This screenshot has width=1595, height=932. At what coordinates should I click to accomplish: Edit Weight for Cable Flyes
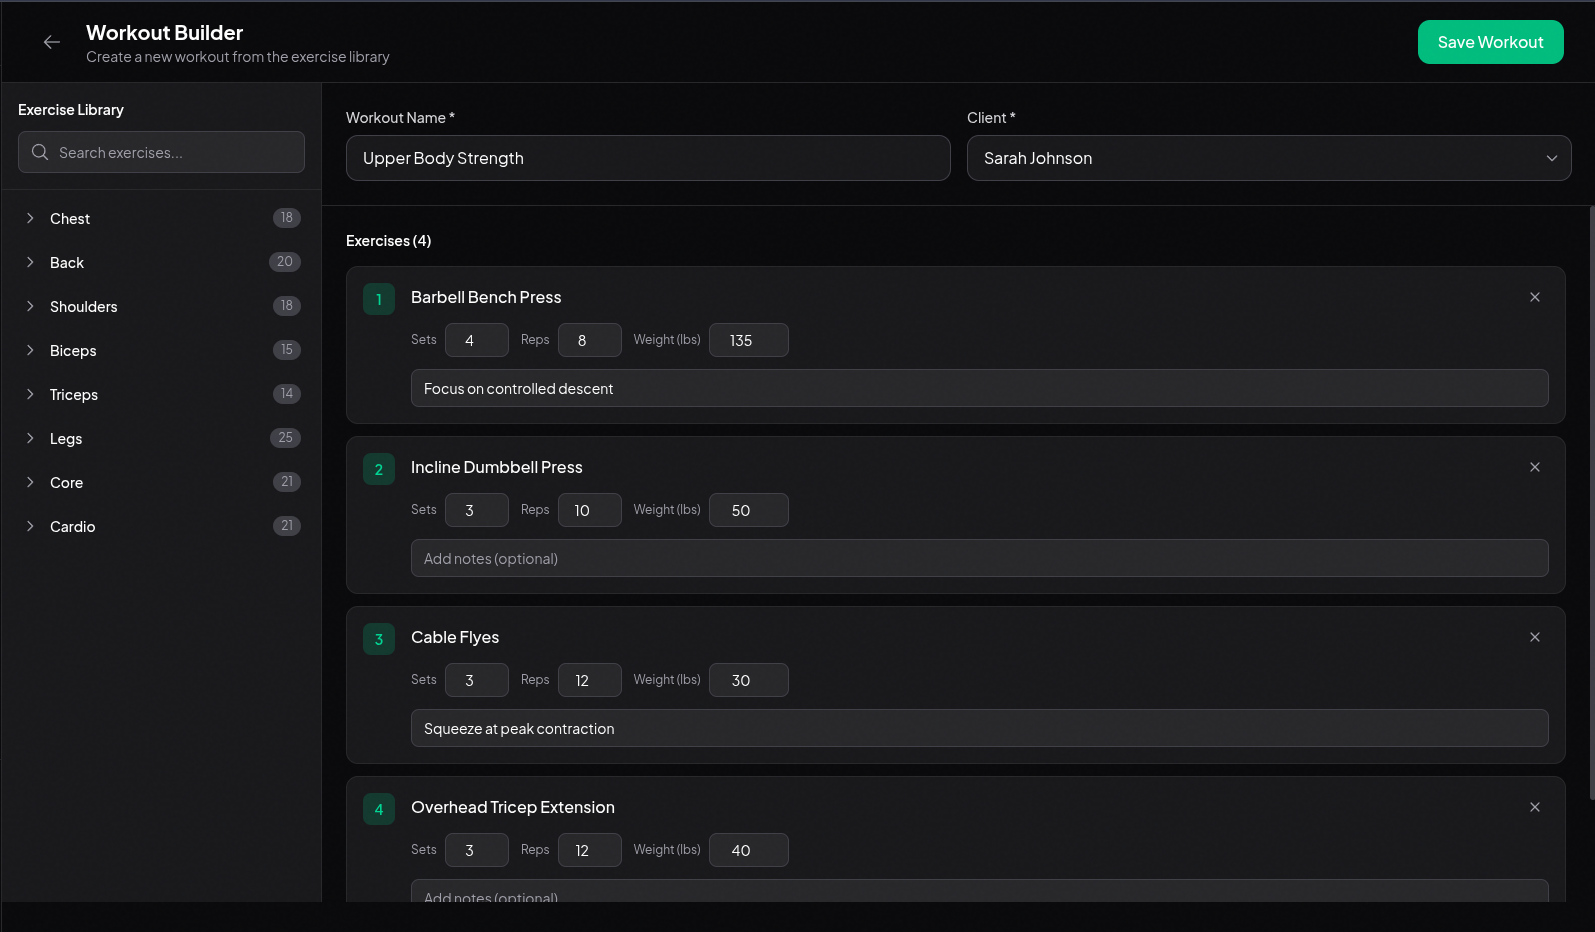click(x=749, y=680)
